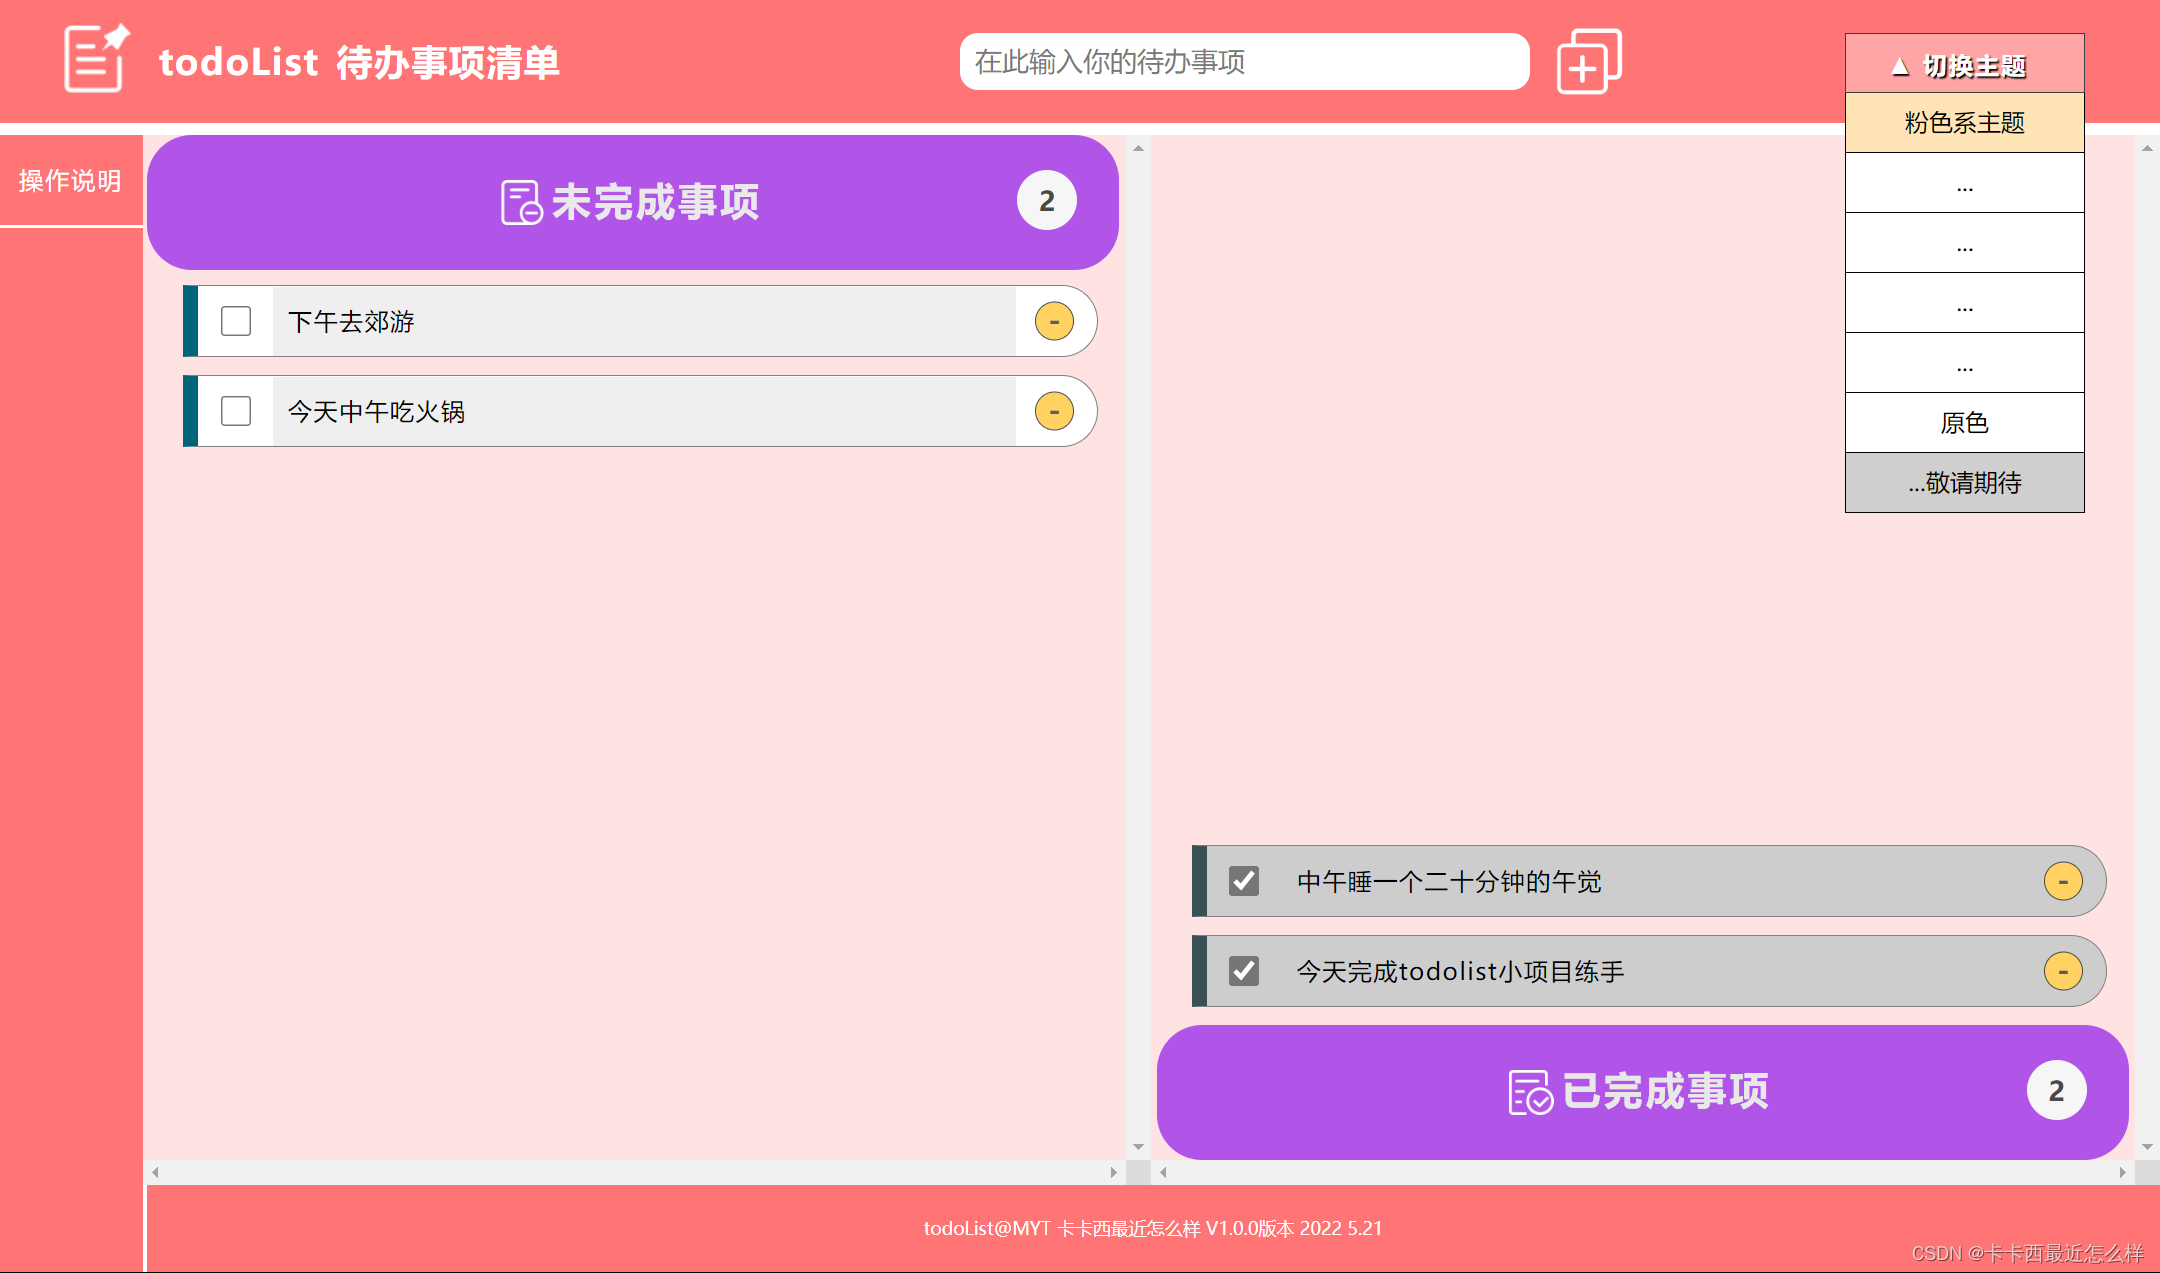The width and height of the screenshot is (2160, 1273).
Task: Click the ...敬请期待 menu entry
Action: point(1964,483)
